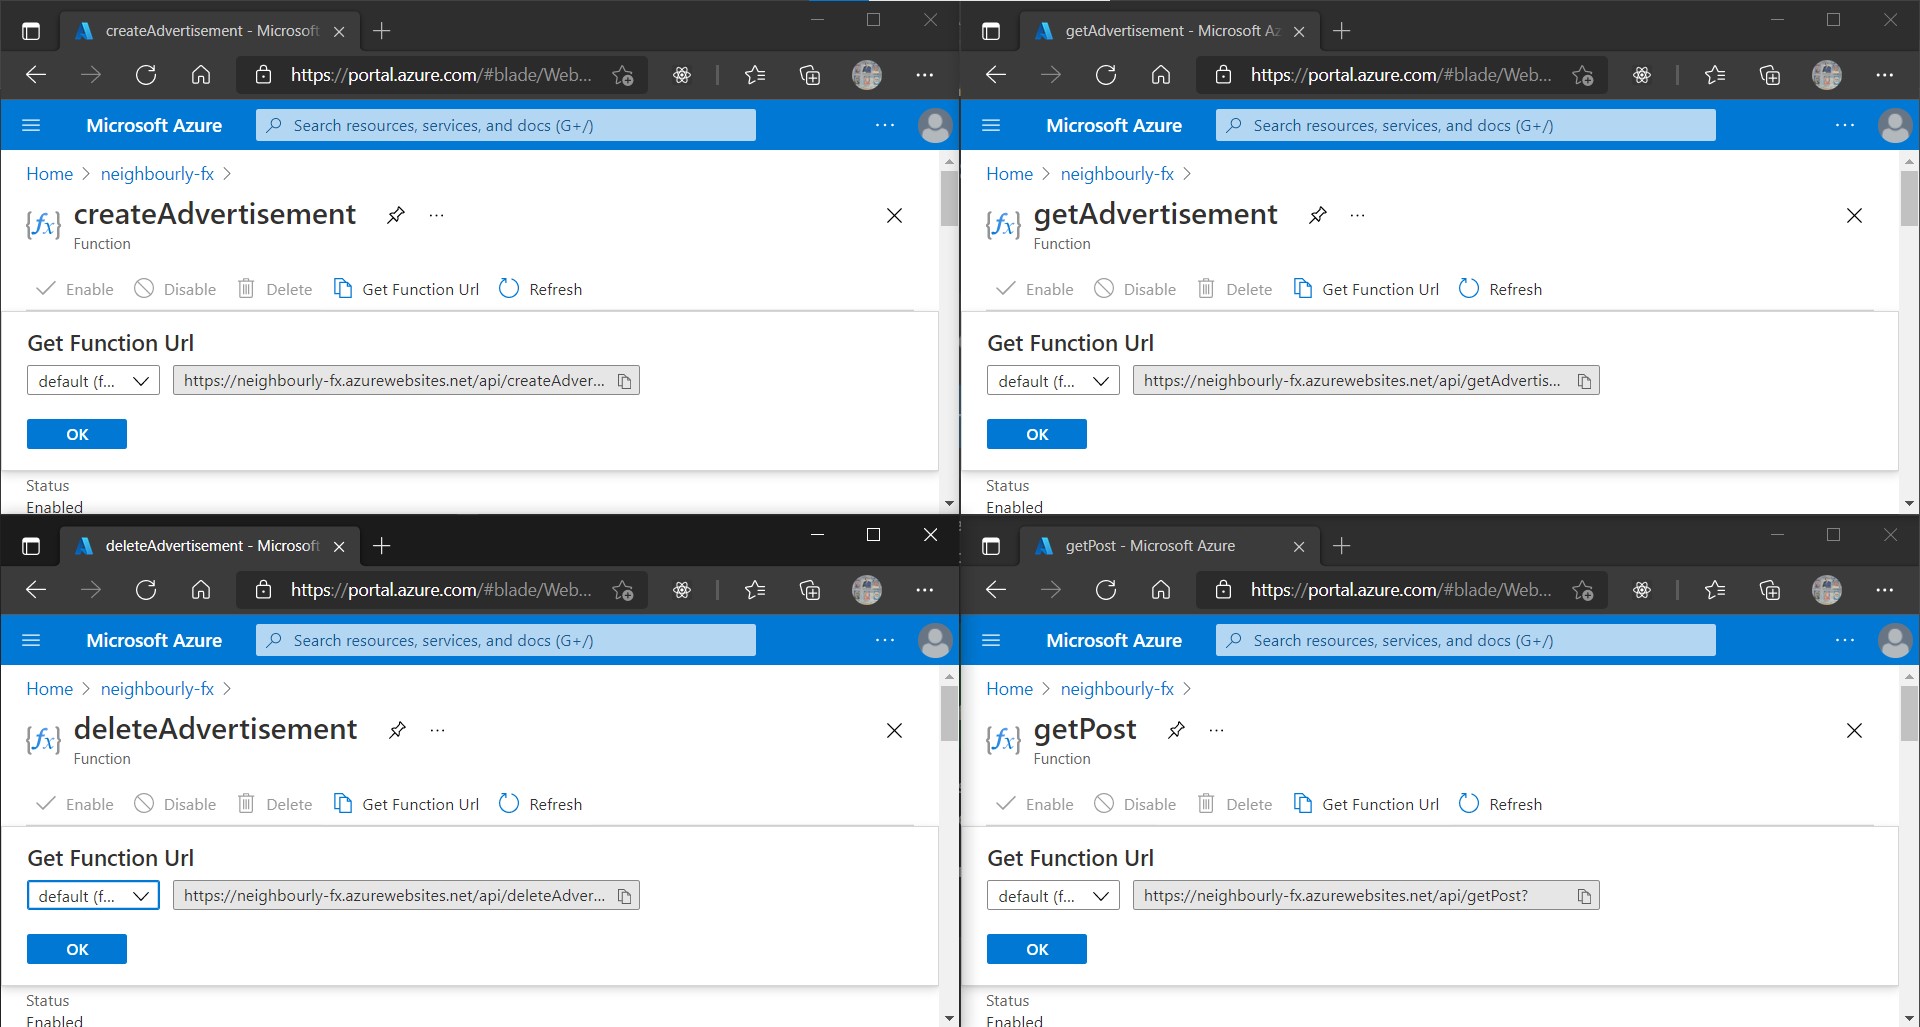Image resolution: width=1920 pixels, height=1027 pixels.
Task: Open Azure top bar overflow in getAdvertisement window
Action: (1845, 125)
